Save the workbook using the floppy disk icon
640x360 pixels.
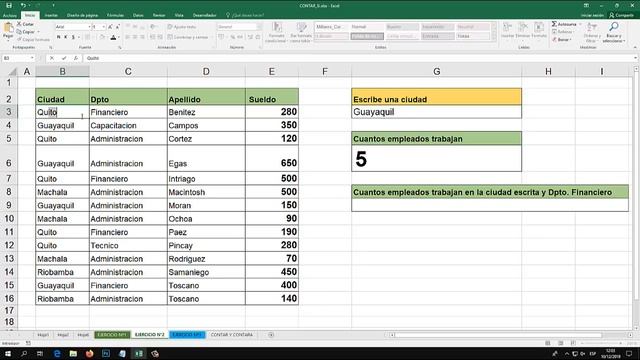coord(9,5)
